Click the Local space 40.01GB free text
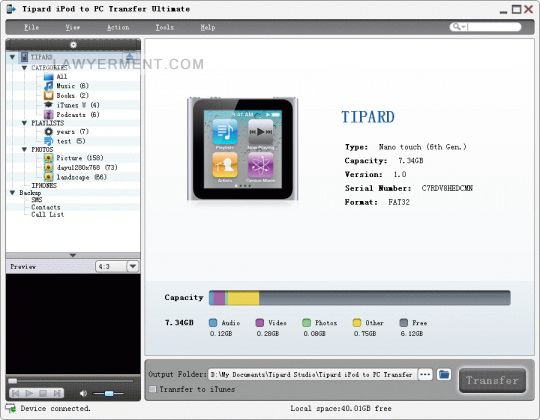 point(341,409)
